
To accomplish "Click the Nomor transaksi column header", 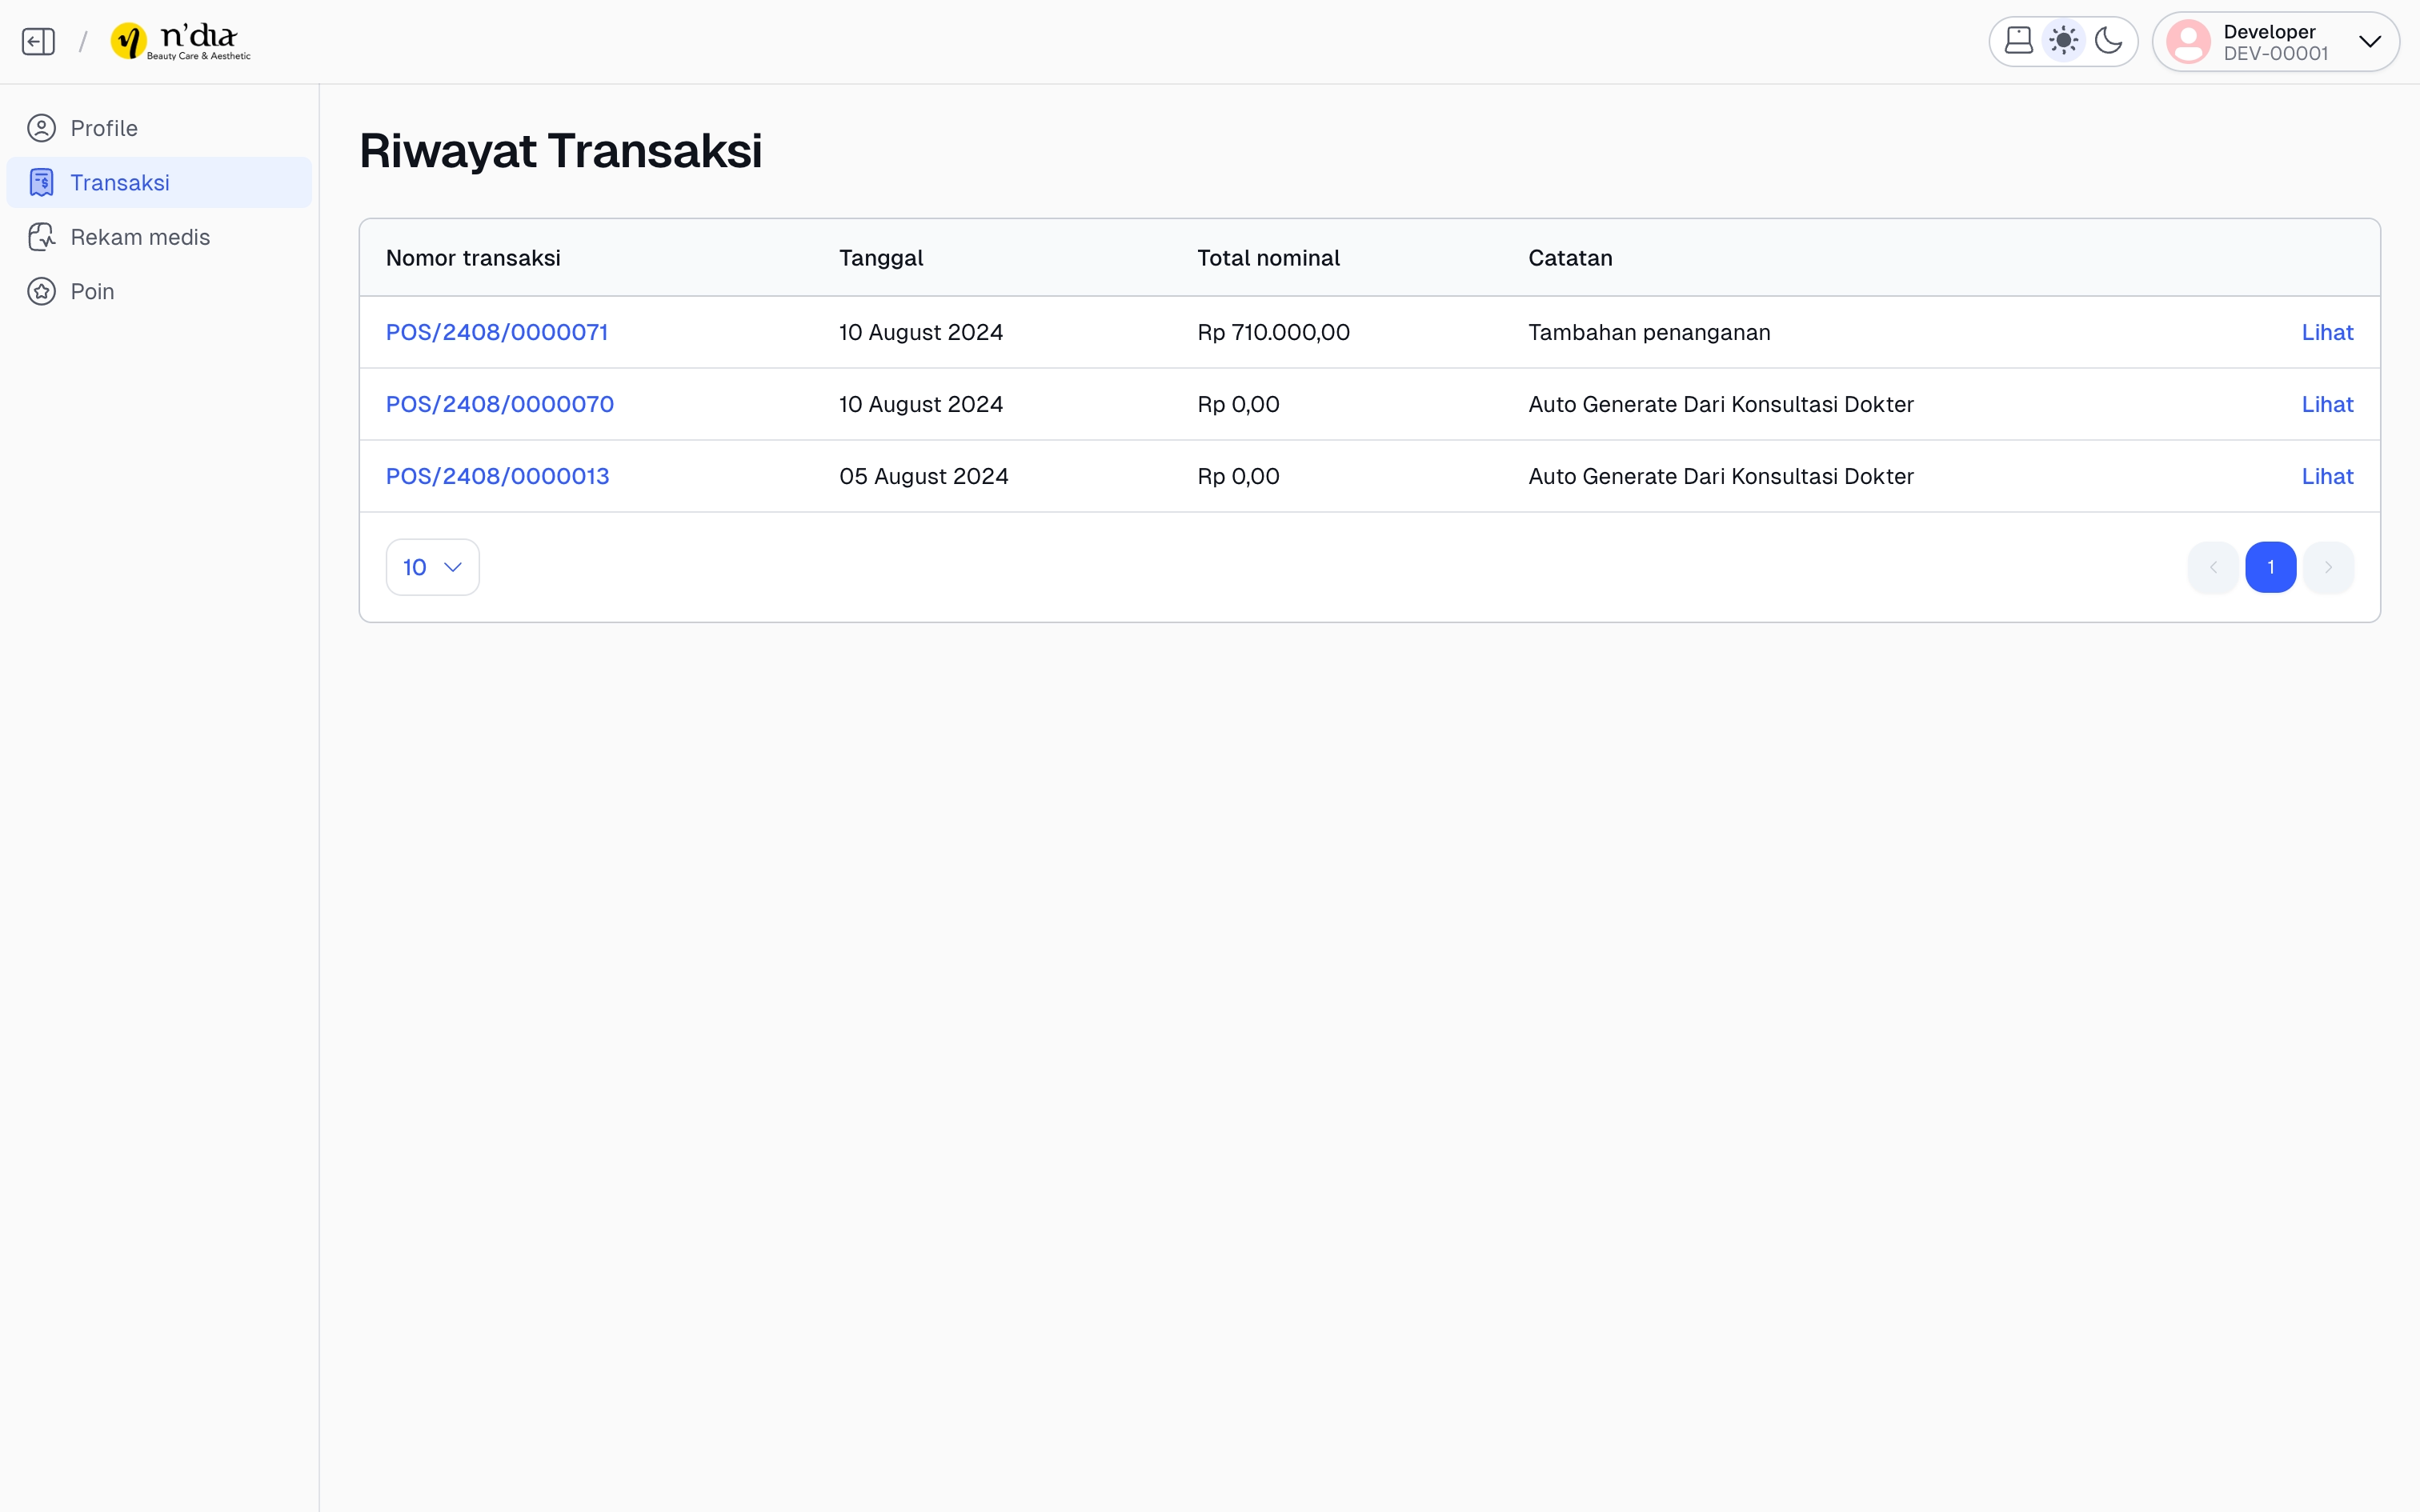I will pos(473,258).
